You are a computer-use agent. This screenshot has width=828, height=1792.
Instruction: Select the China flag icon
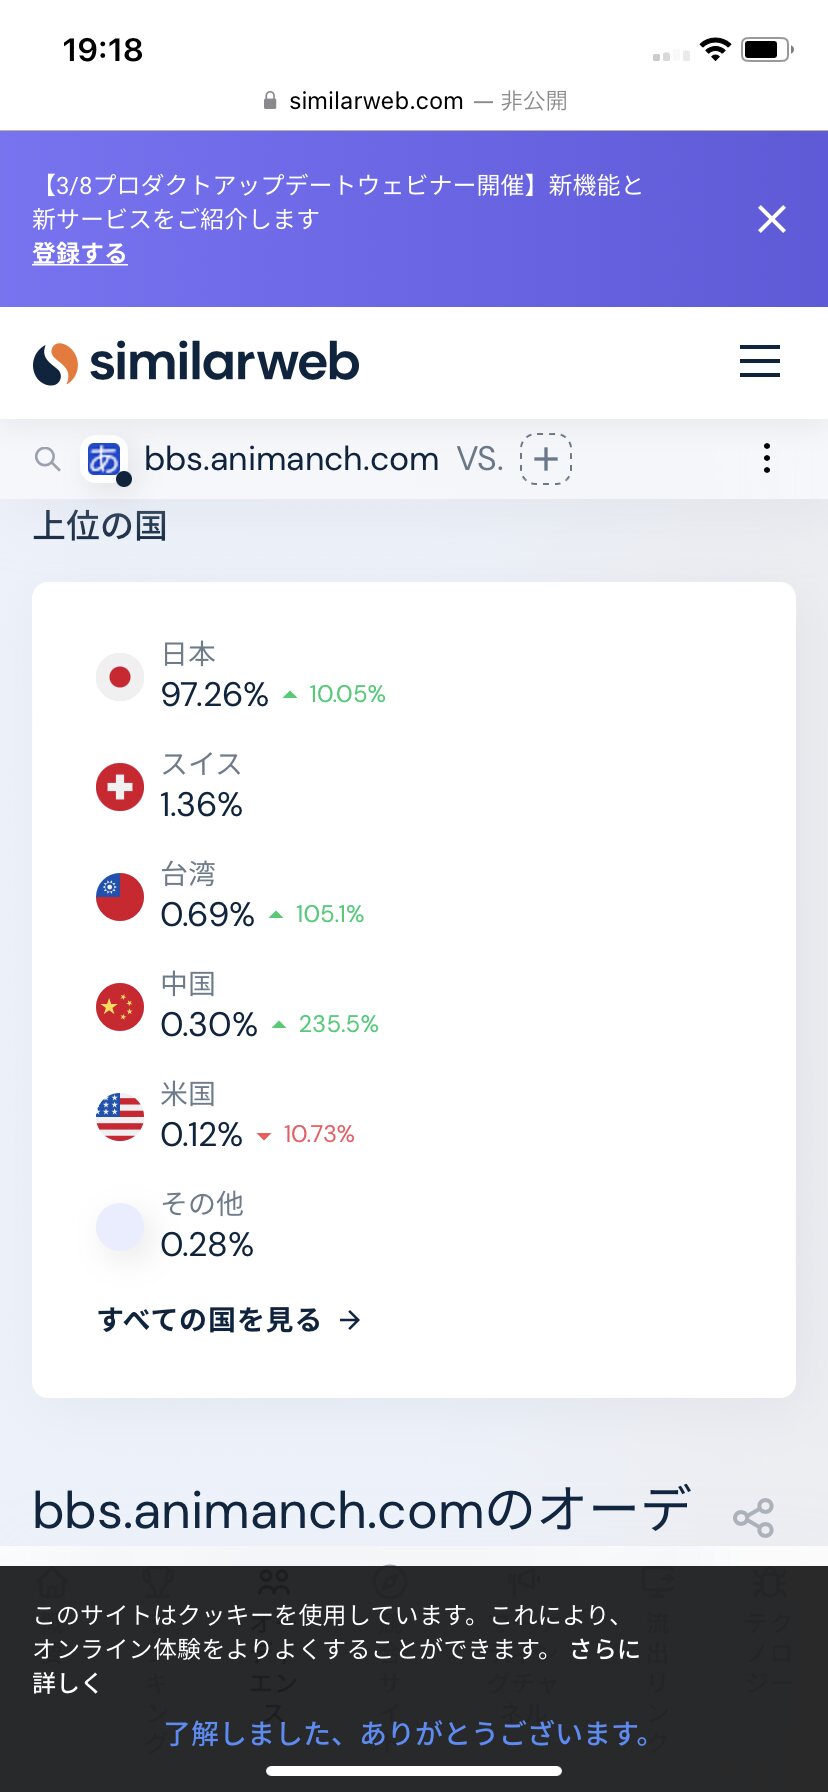pos(120,1007)
